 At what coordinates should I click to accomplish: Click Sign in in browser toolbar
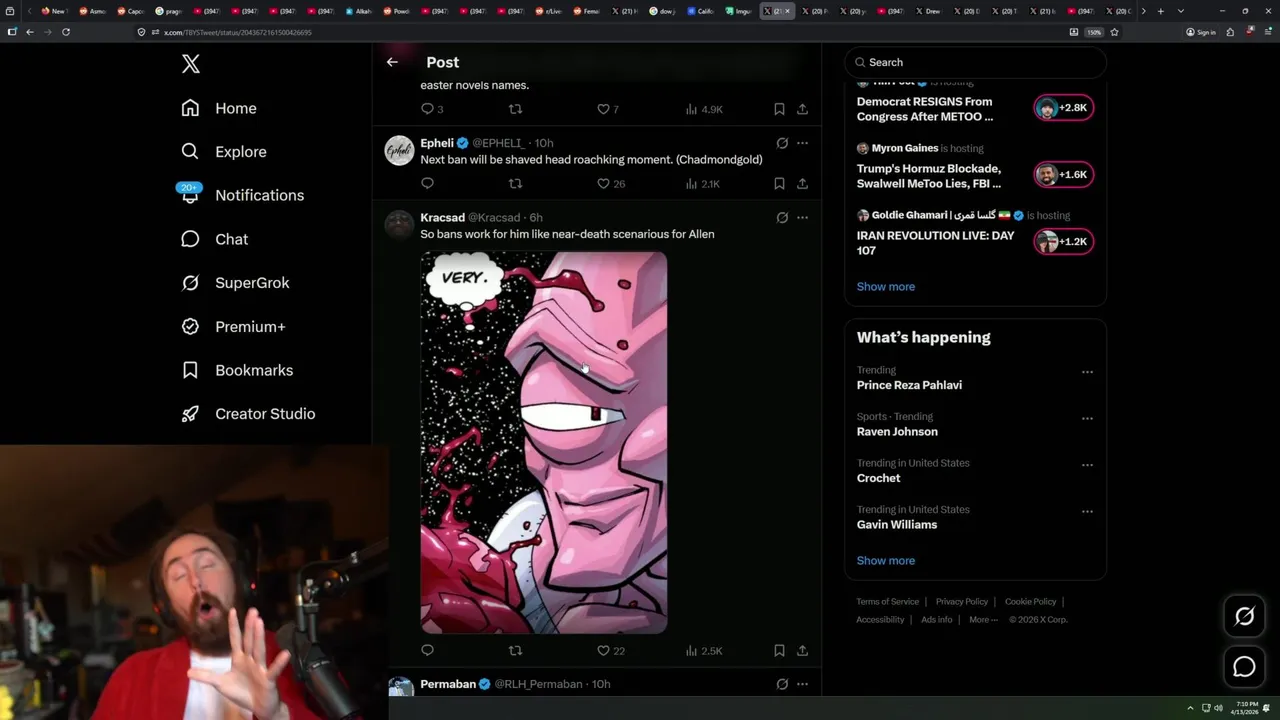tap(1201, 32)
